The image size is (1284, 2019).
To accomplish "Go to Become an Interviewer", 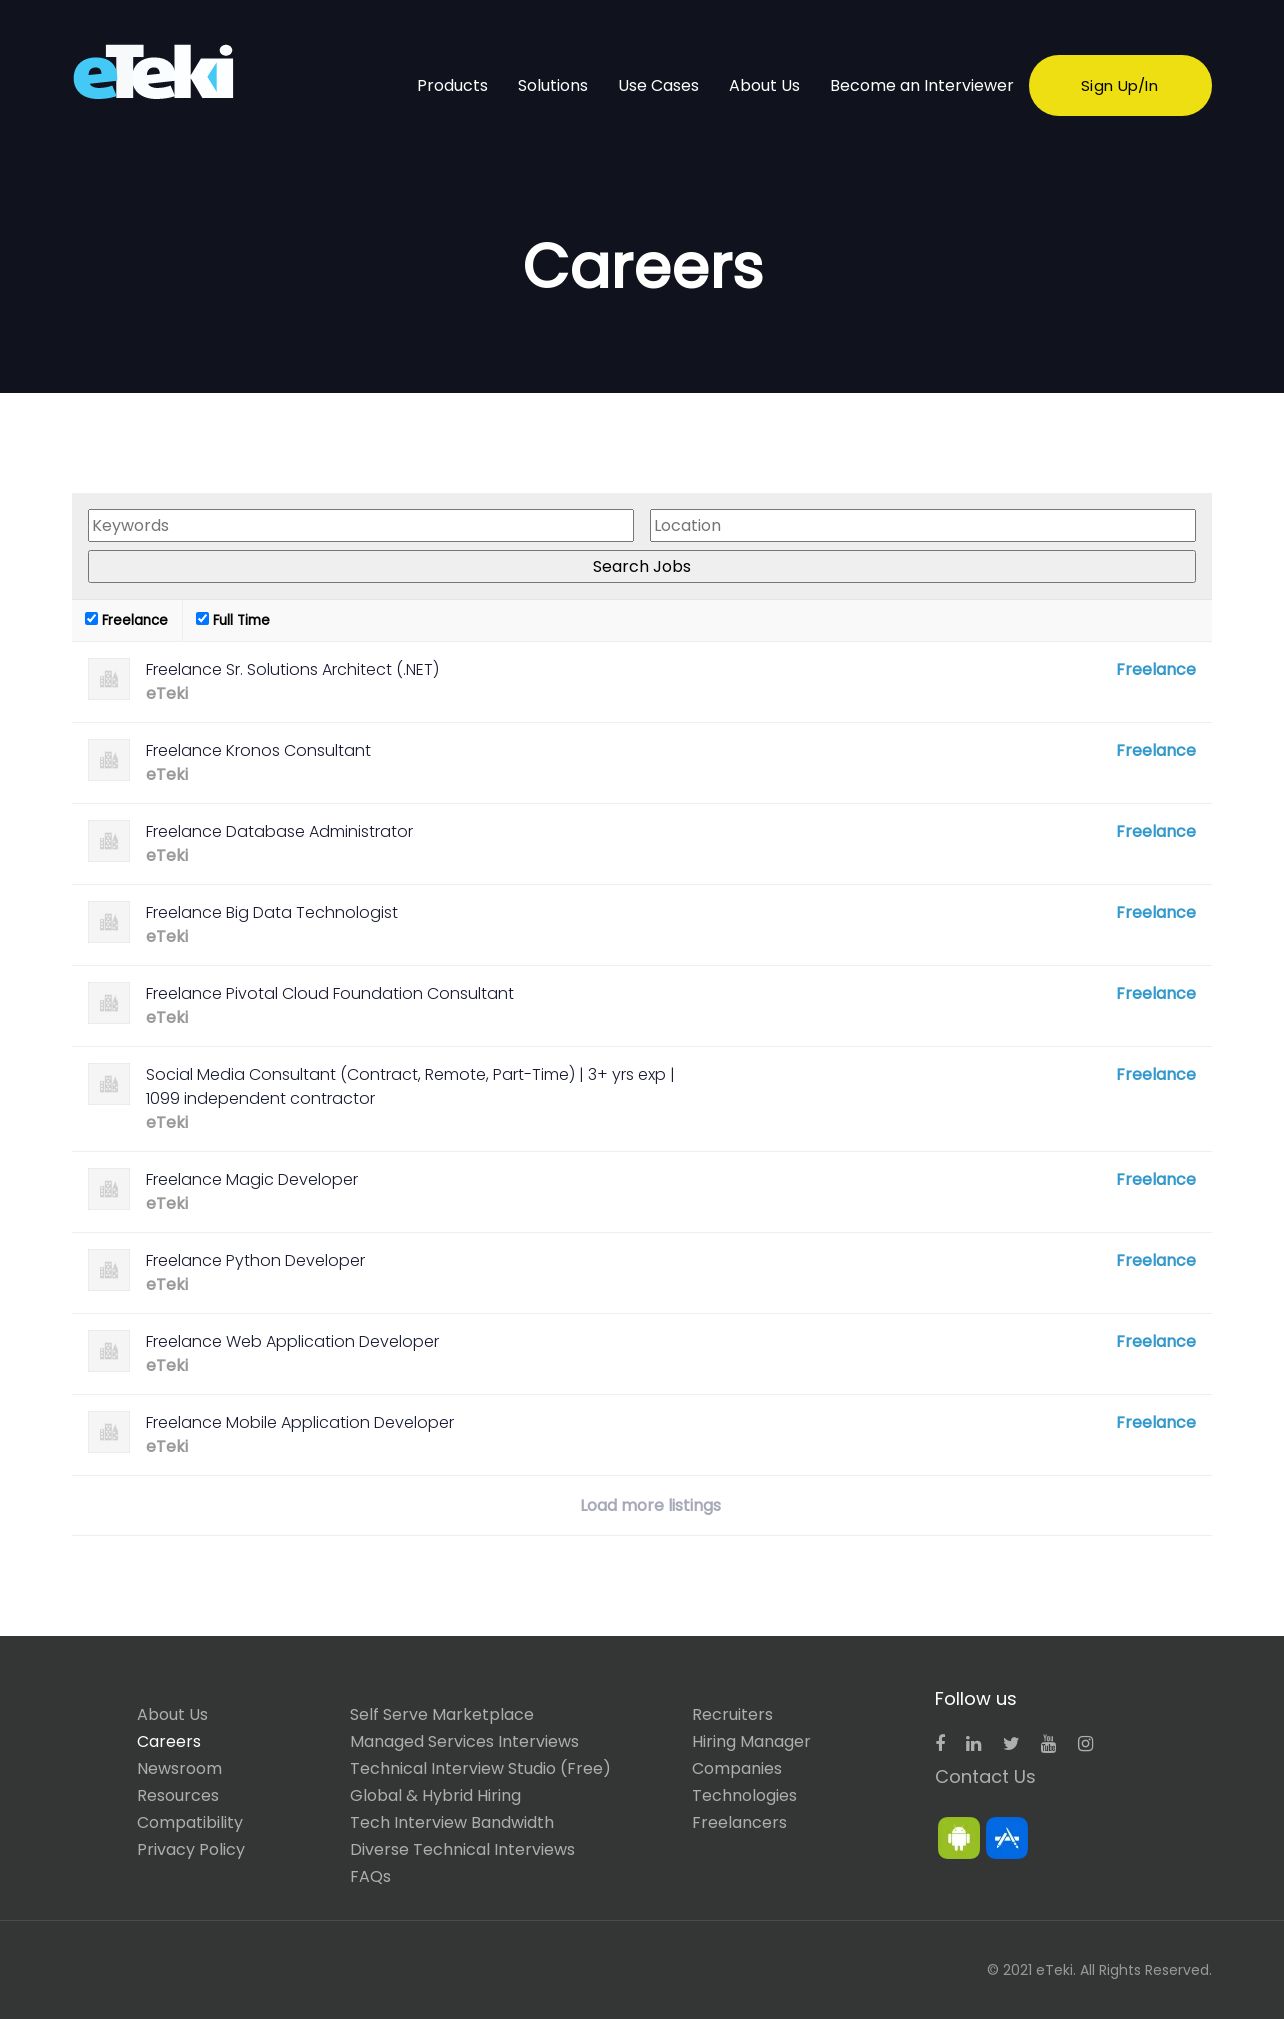I will (921, 86).
